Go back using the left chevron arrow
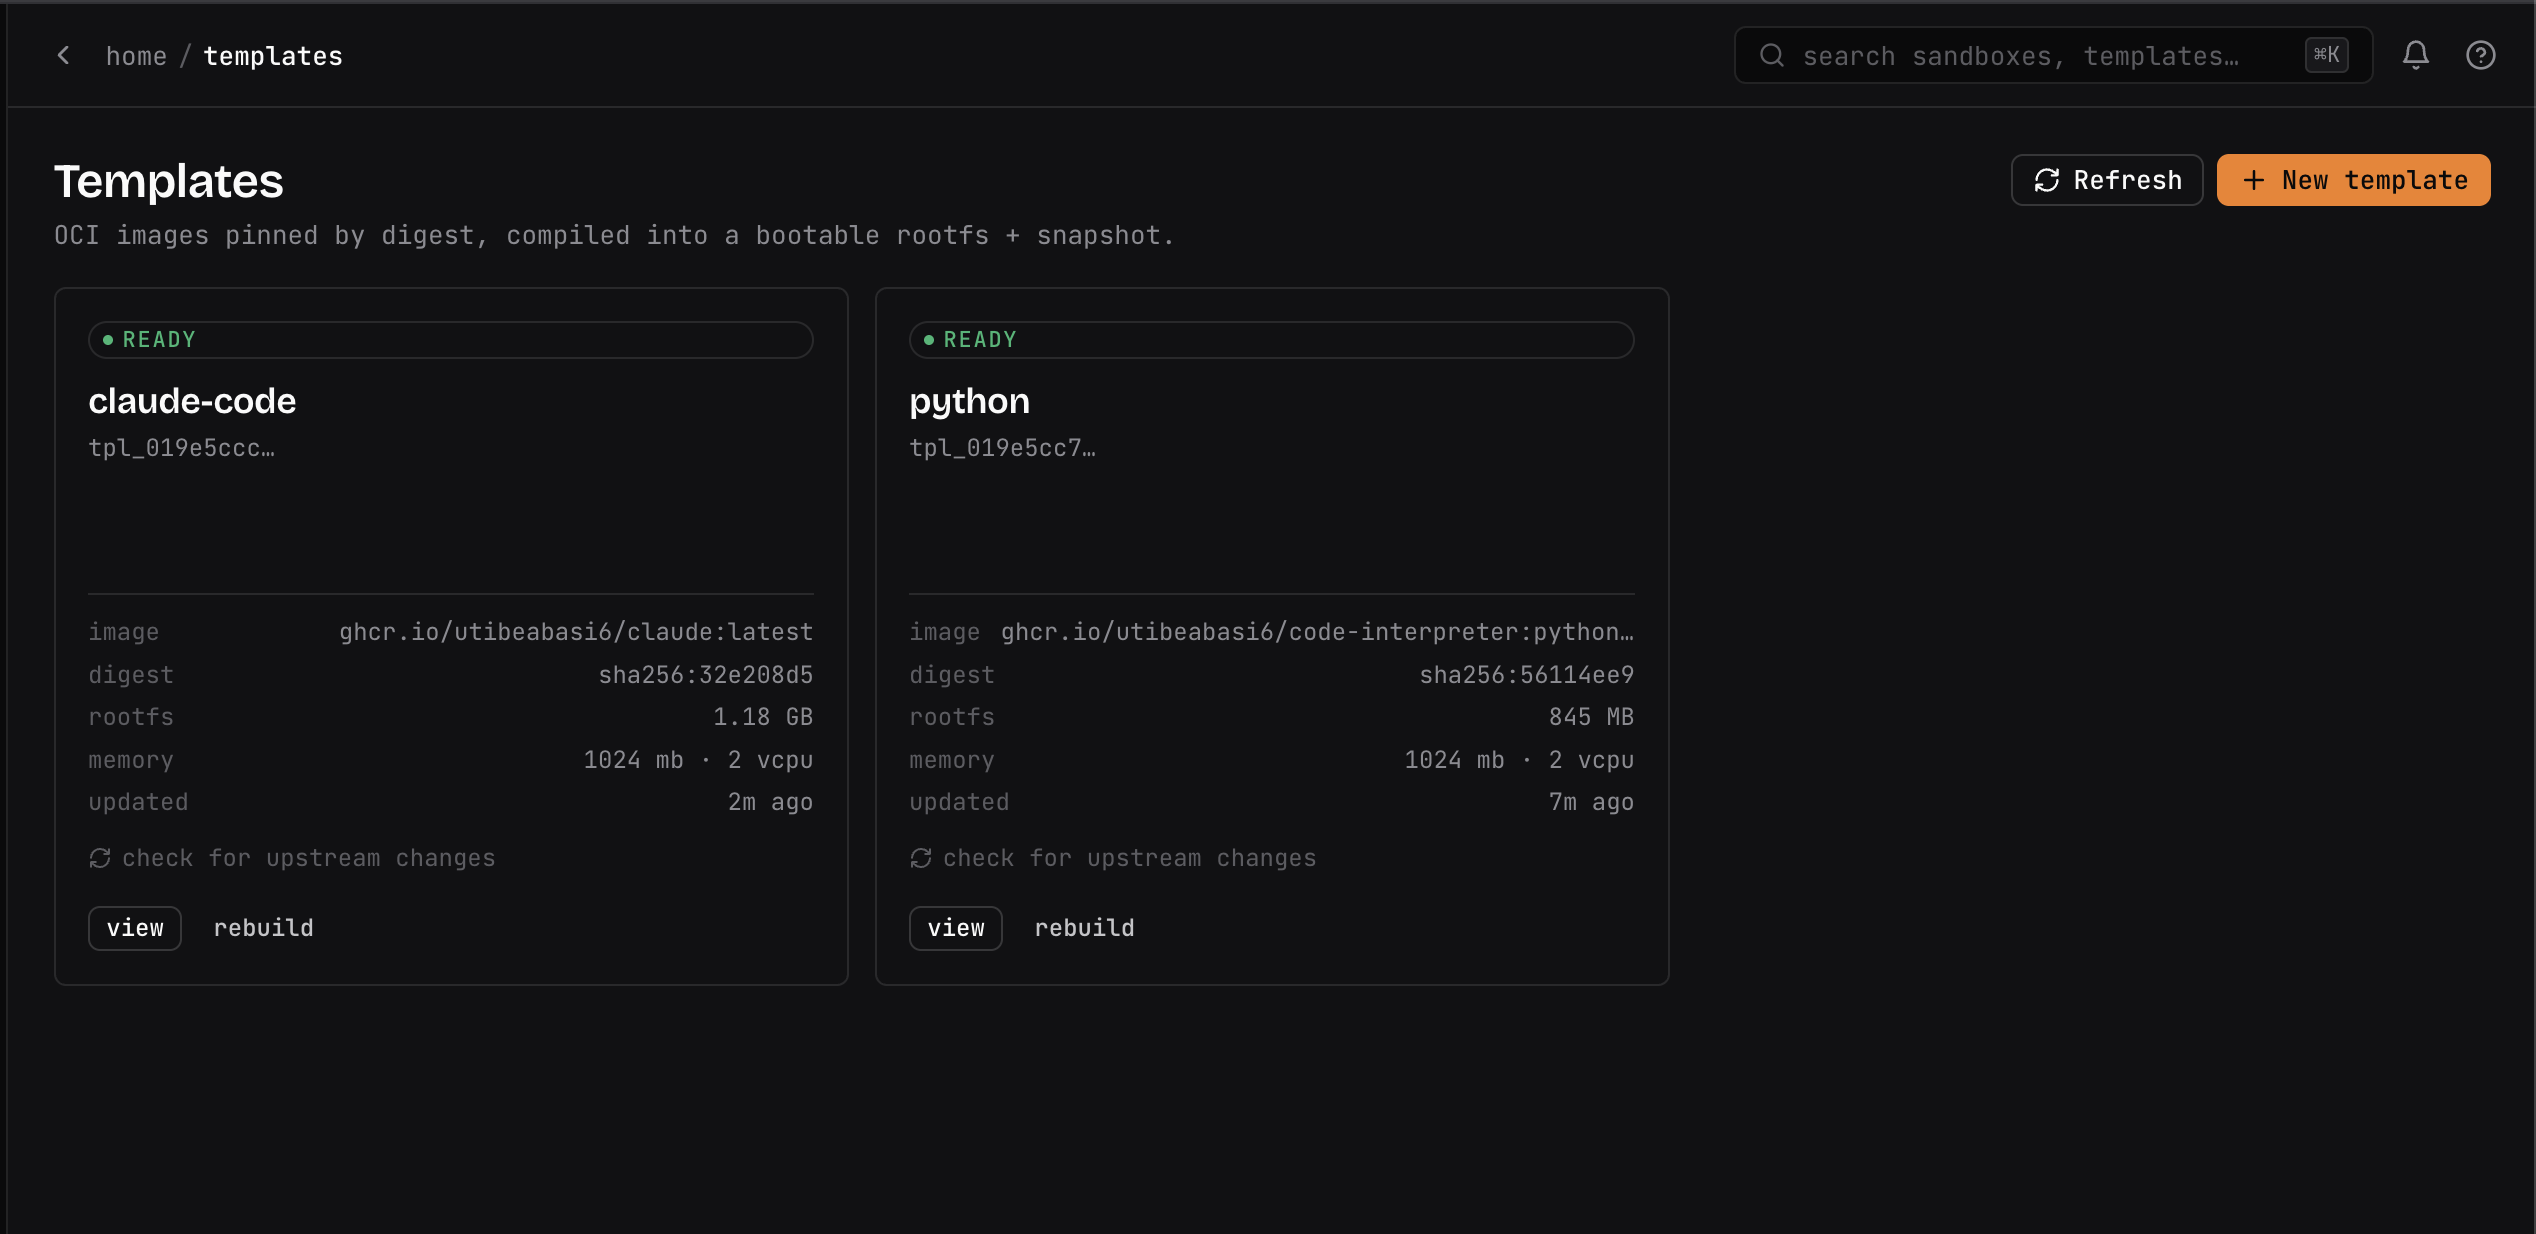 63,56
